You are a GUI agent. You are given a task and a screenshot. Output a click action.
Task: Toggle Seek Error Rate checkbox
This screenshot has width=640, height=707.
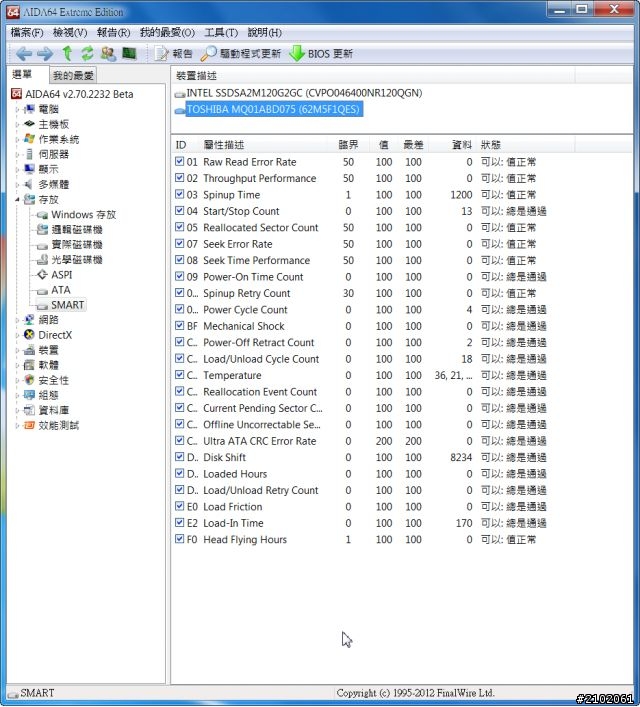pyautogui.click(x=180, y=243)
